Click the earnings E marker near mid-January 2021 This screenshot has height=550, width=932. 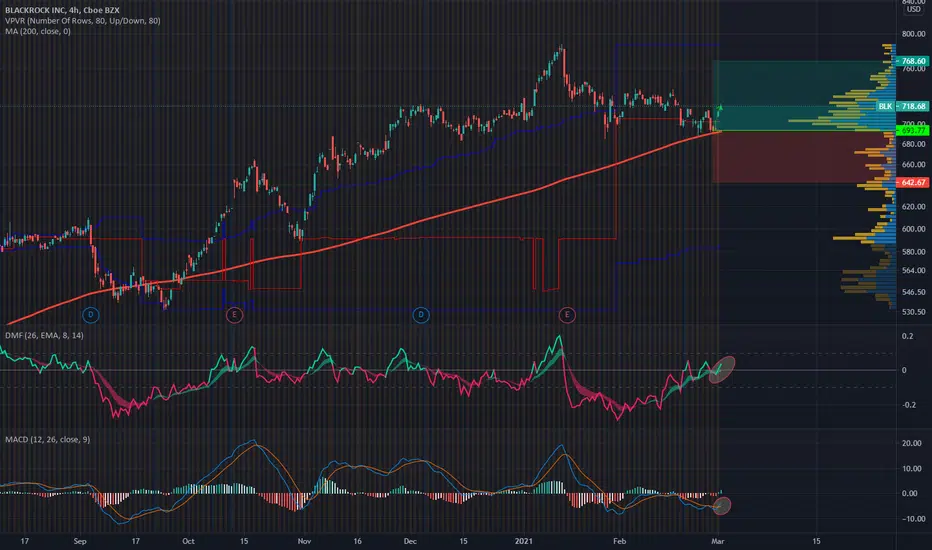[x=567, y=315]
